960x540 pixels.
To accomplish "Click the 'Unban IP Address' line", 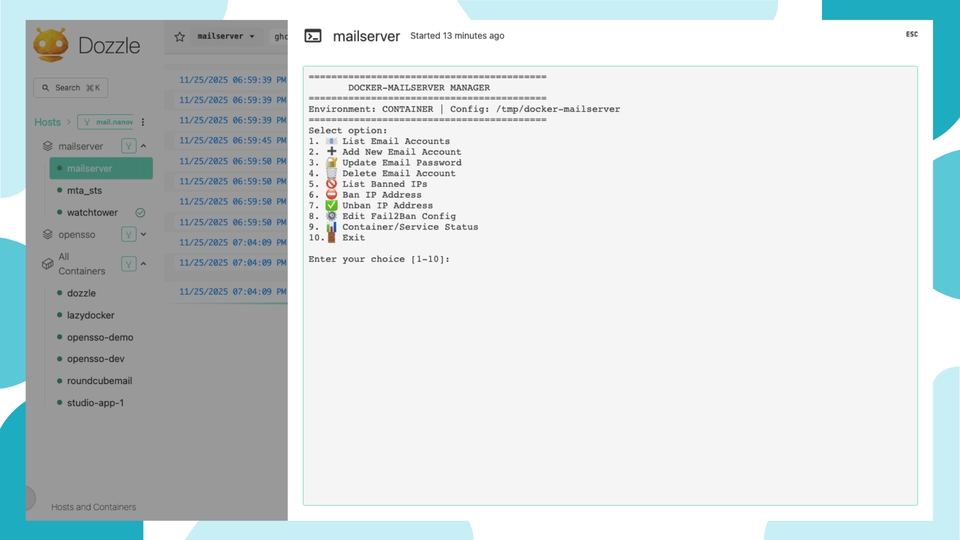I will [x=370, y=206].
